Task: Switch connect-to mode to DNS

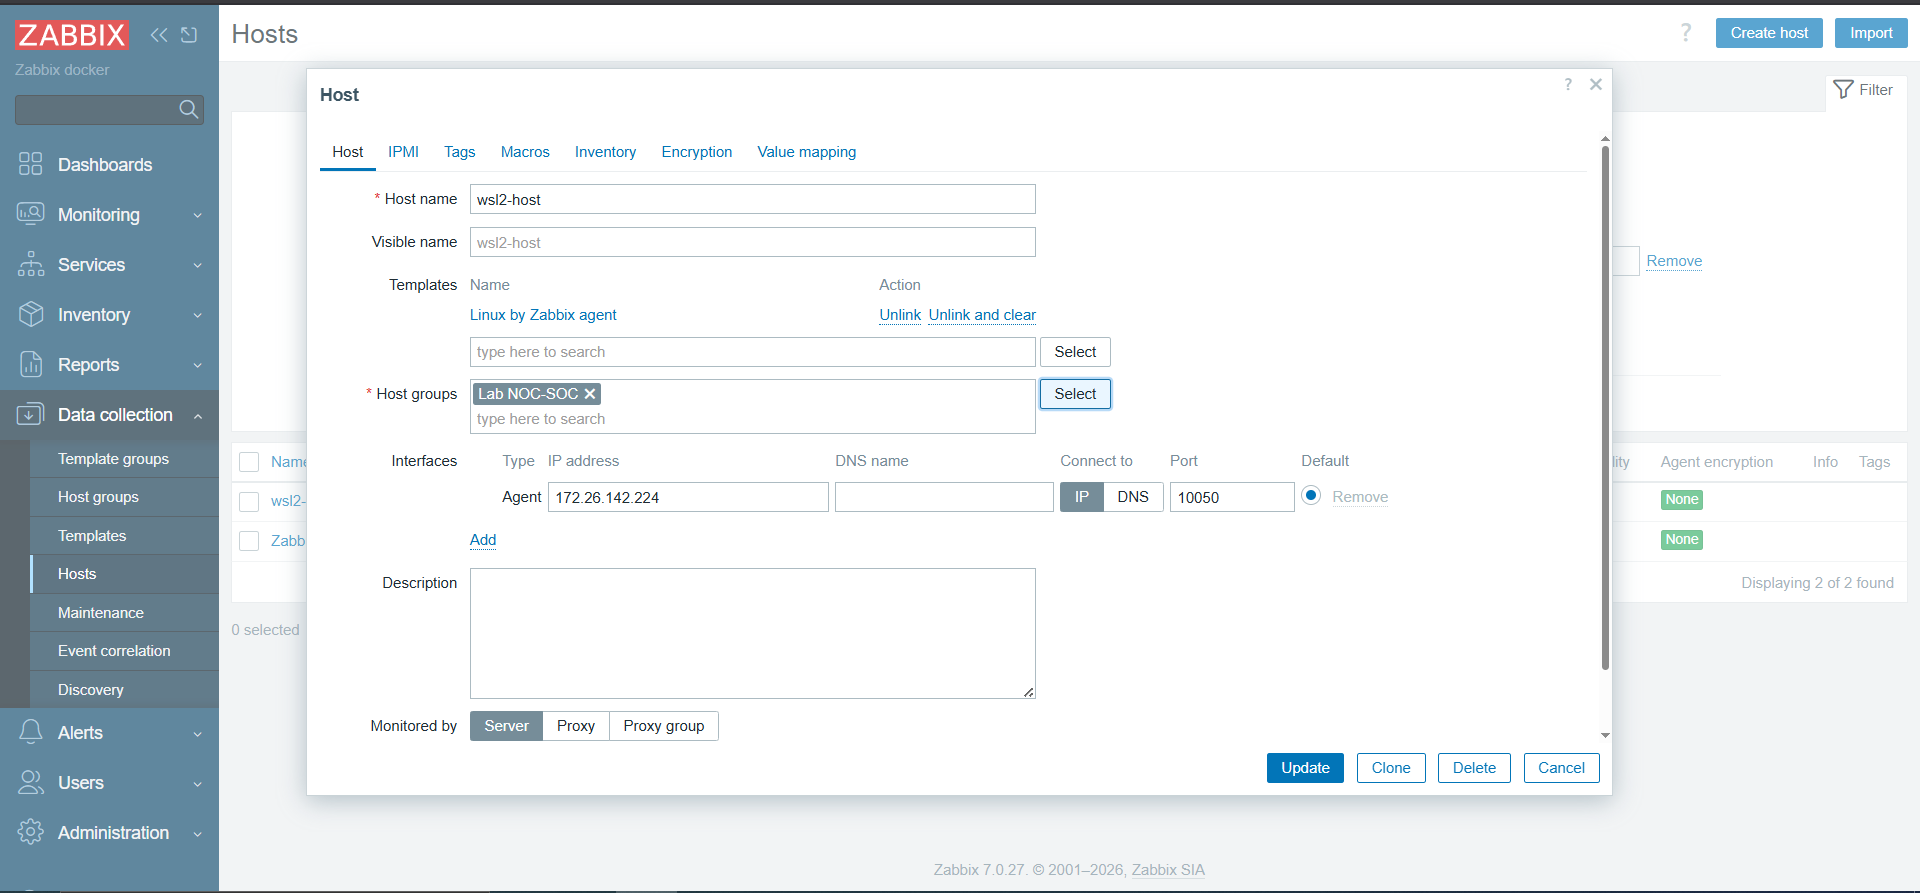Action: pos(1133,497)
